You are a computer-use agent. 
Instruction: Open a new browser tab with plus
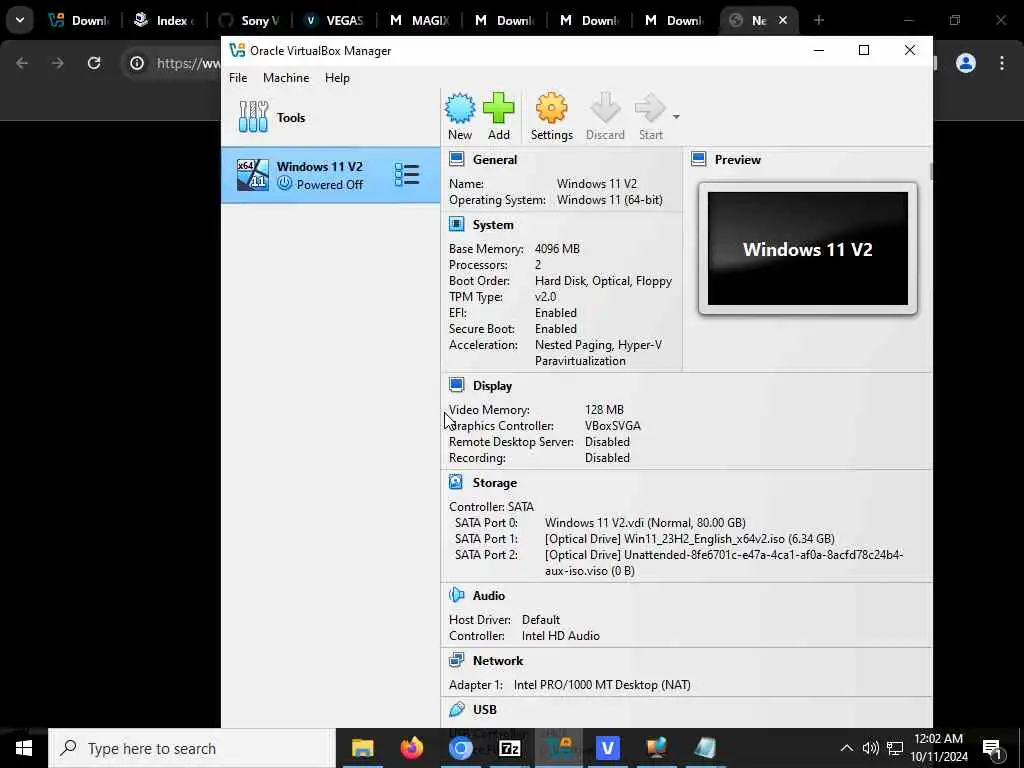click(x=818, y=20)
